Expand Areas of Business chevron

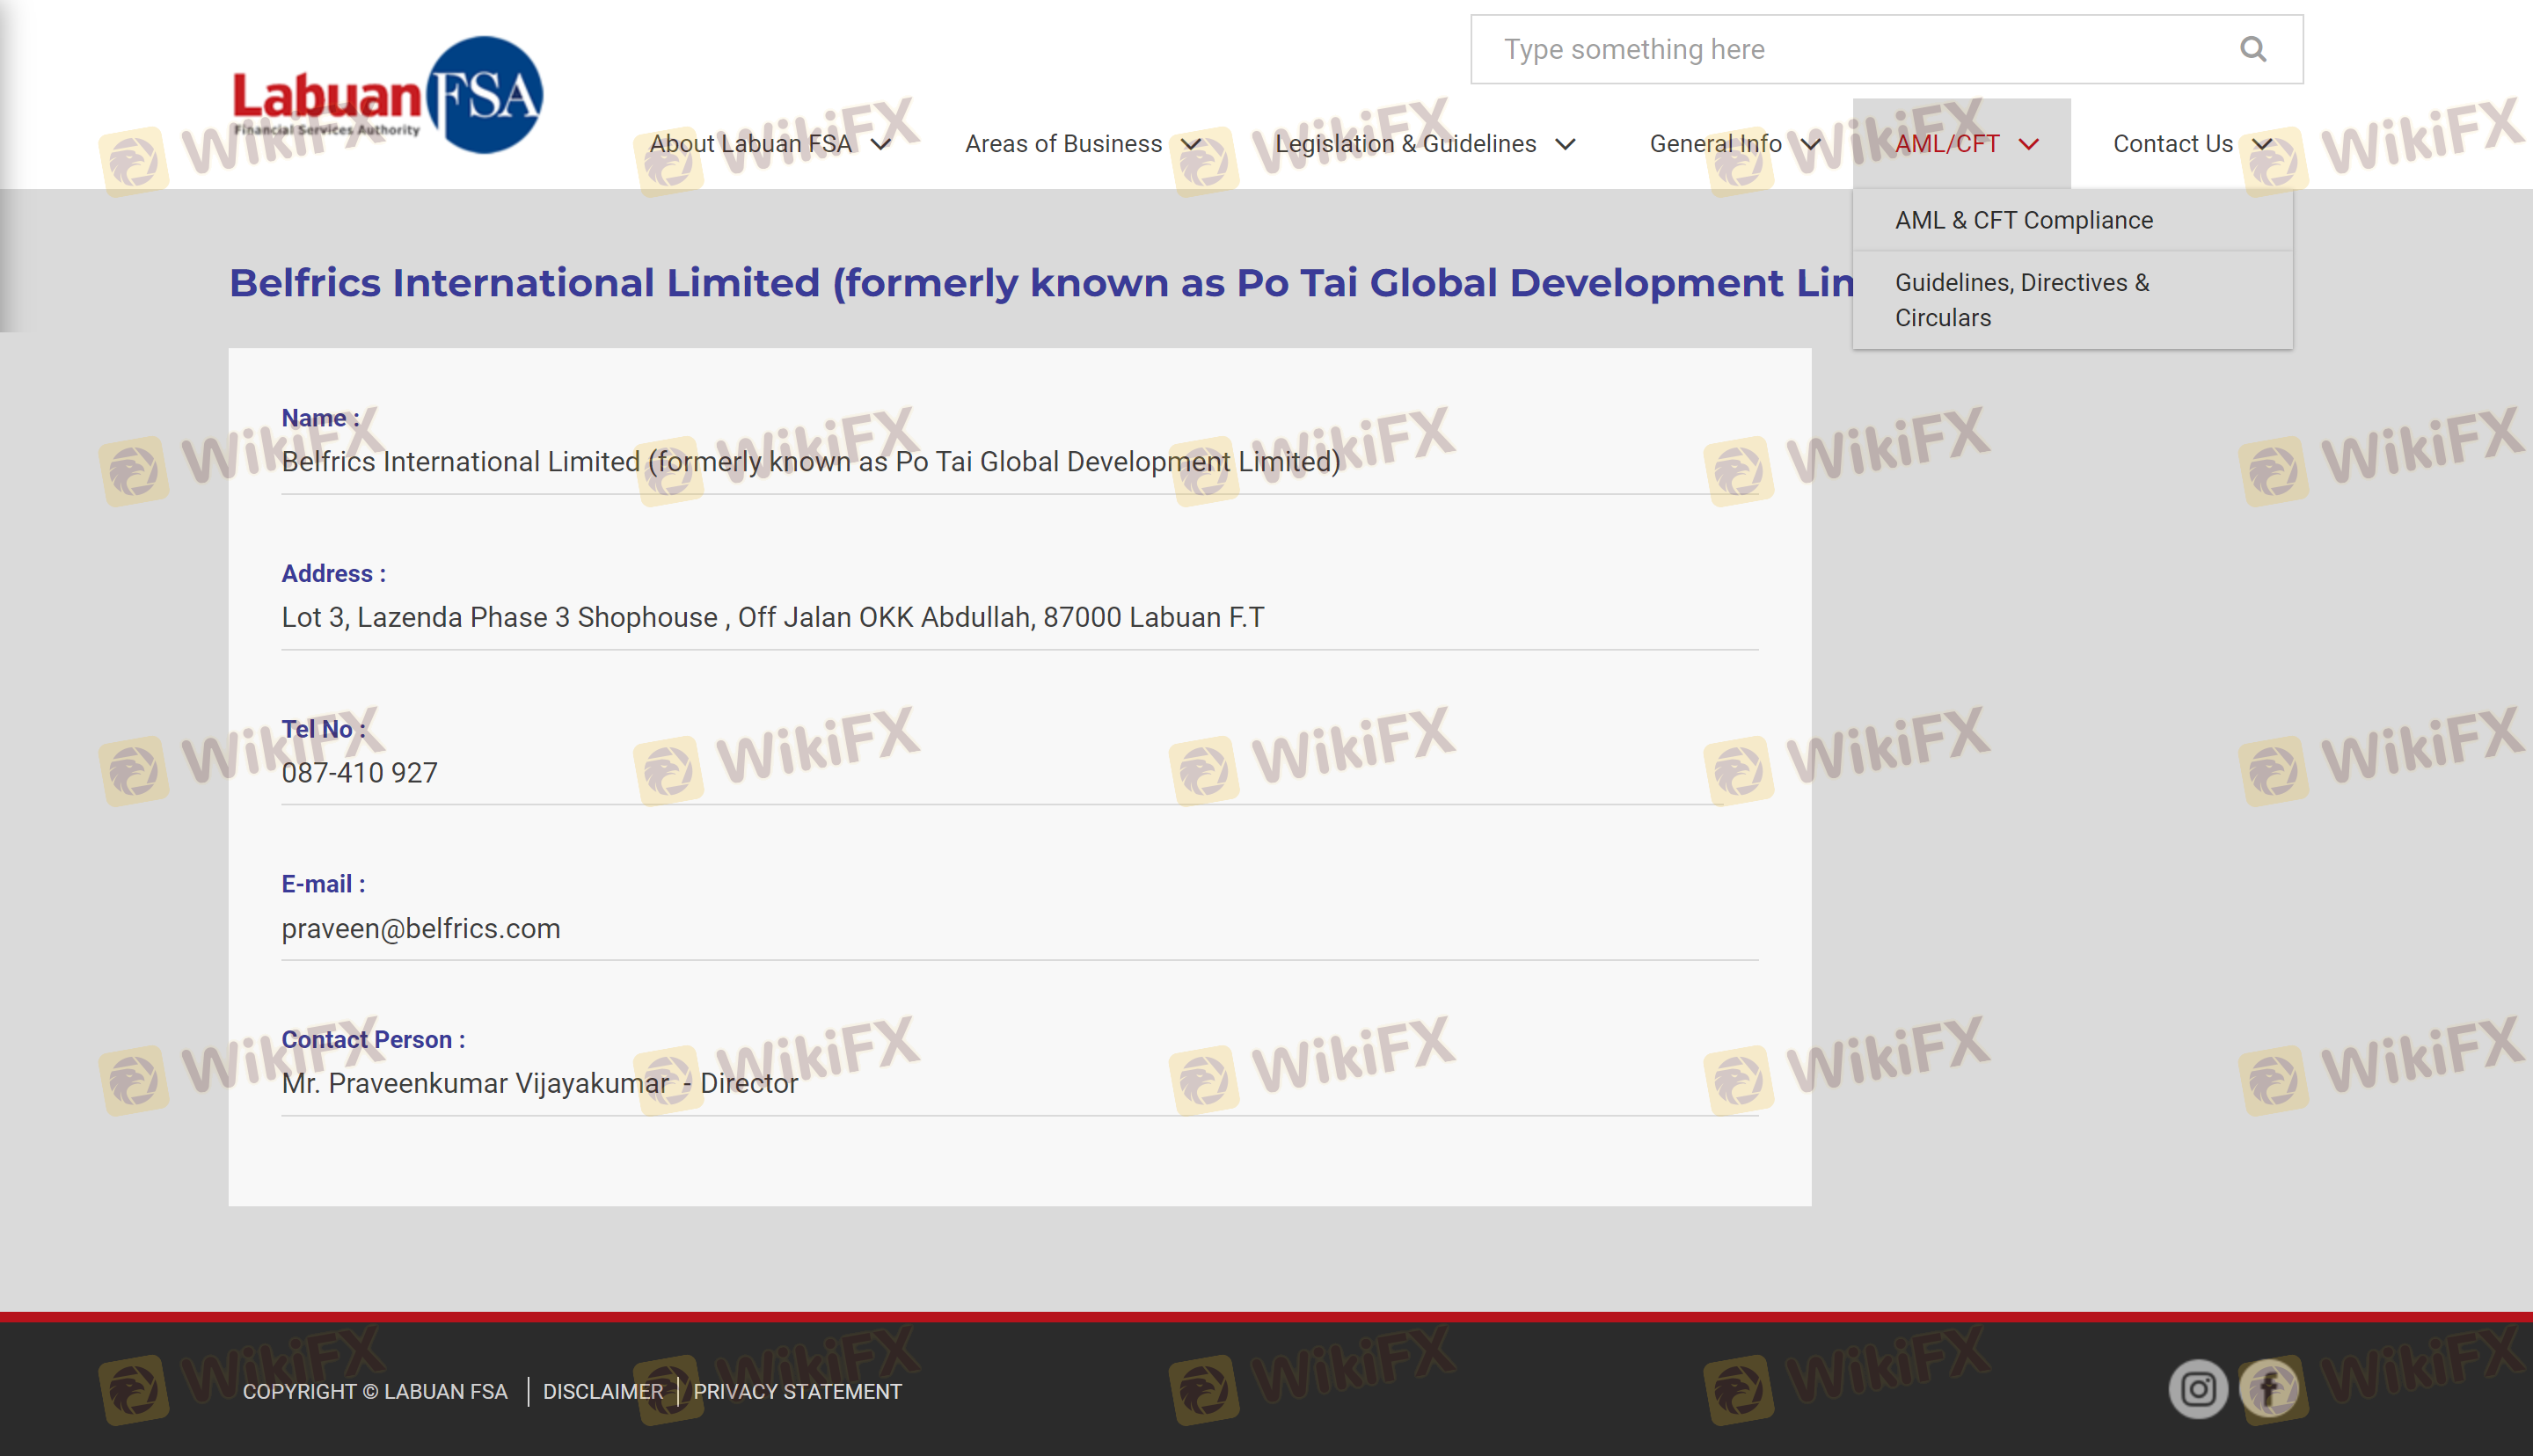click(1191, 145)
